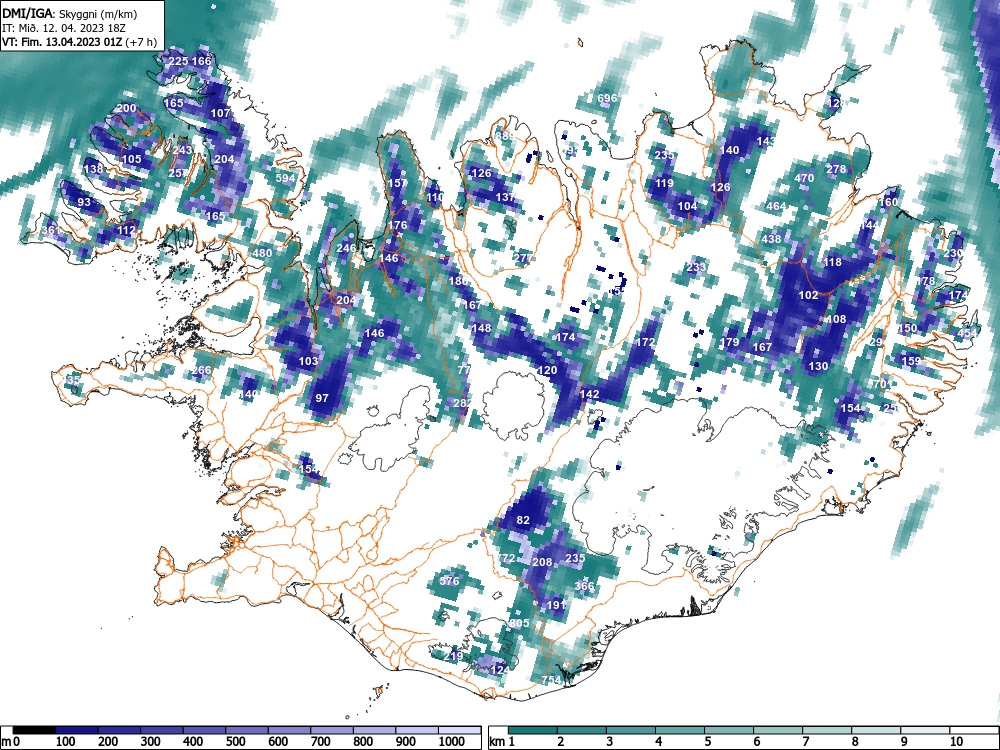
Task: Click the map value 470
Action: tap(804, 178)
